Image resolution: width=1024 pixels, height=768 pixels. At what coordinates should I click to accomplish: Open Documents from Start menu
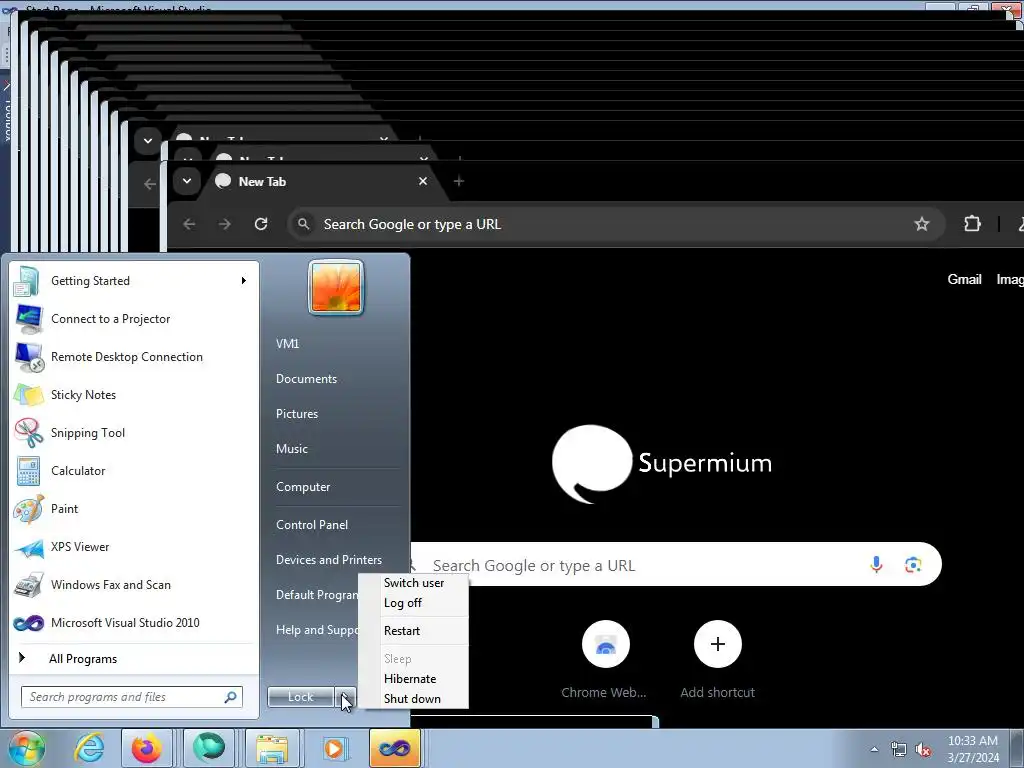[306, 379]
